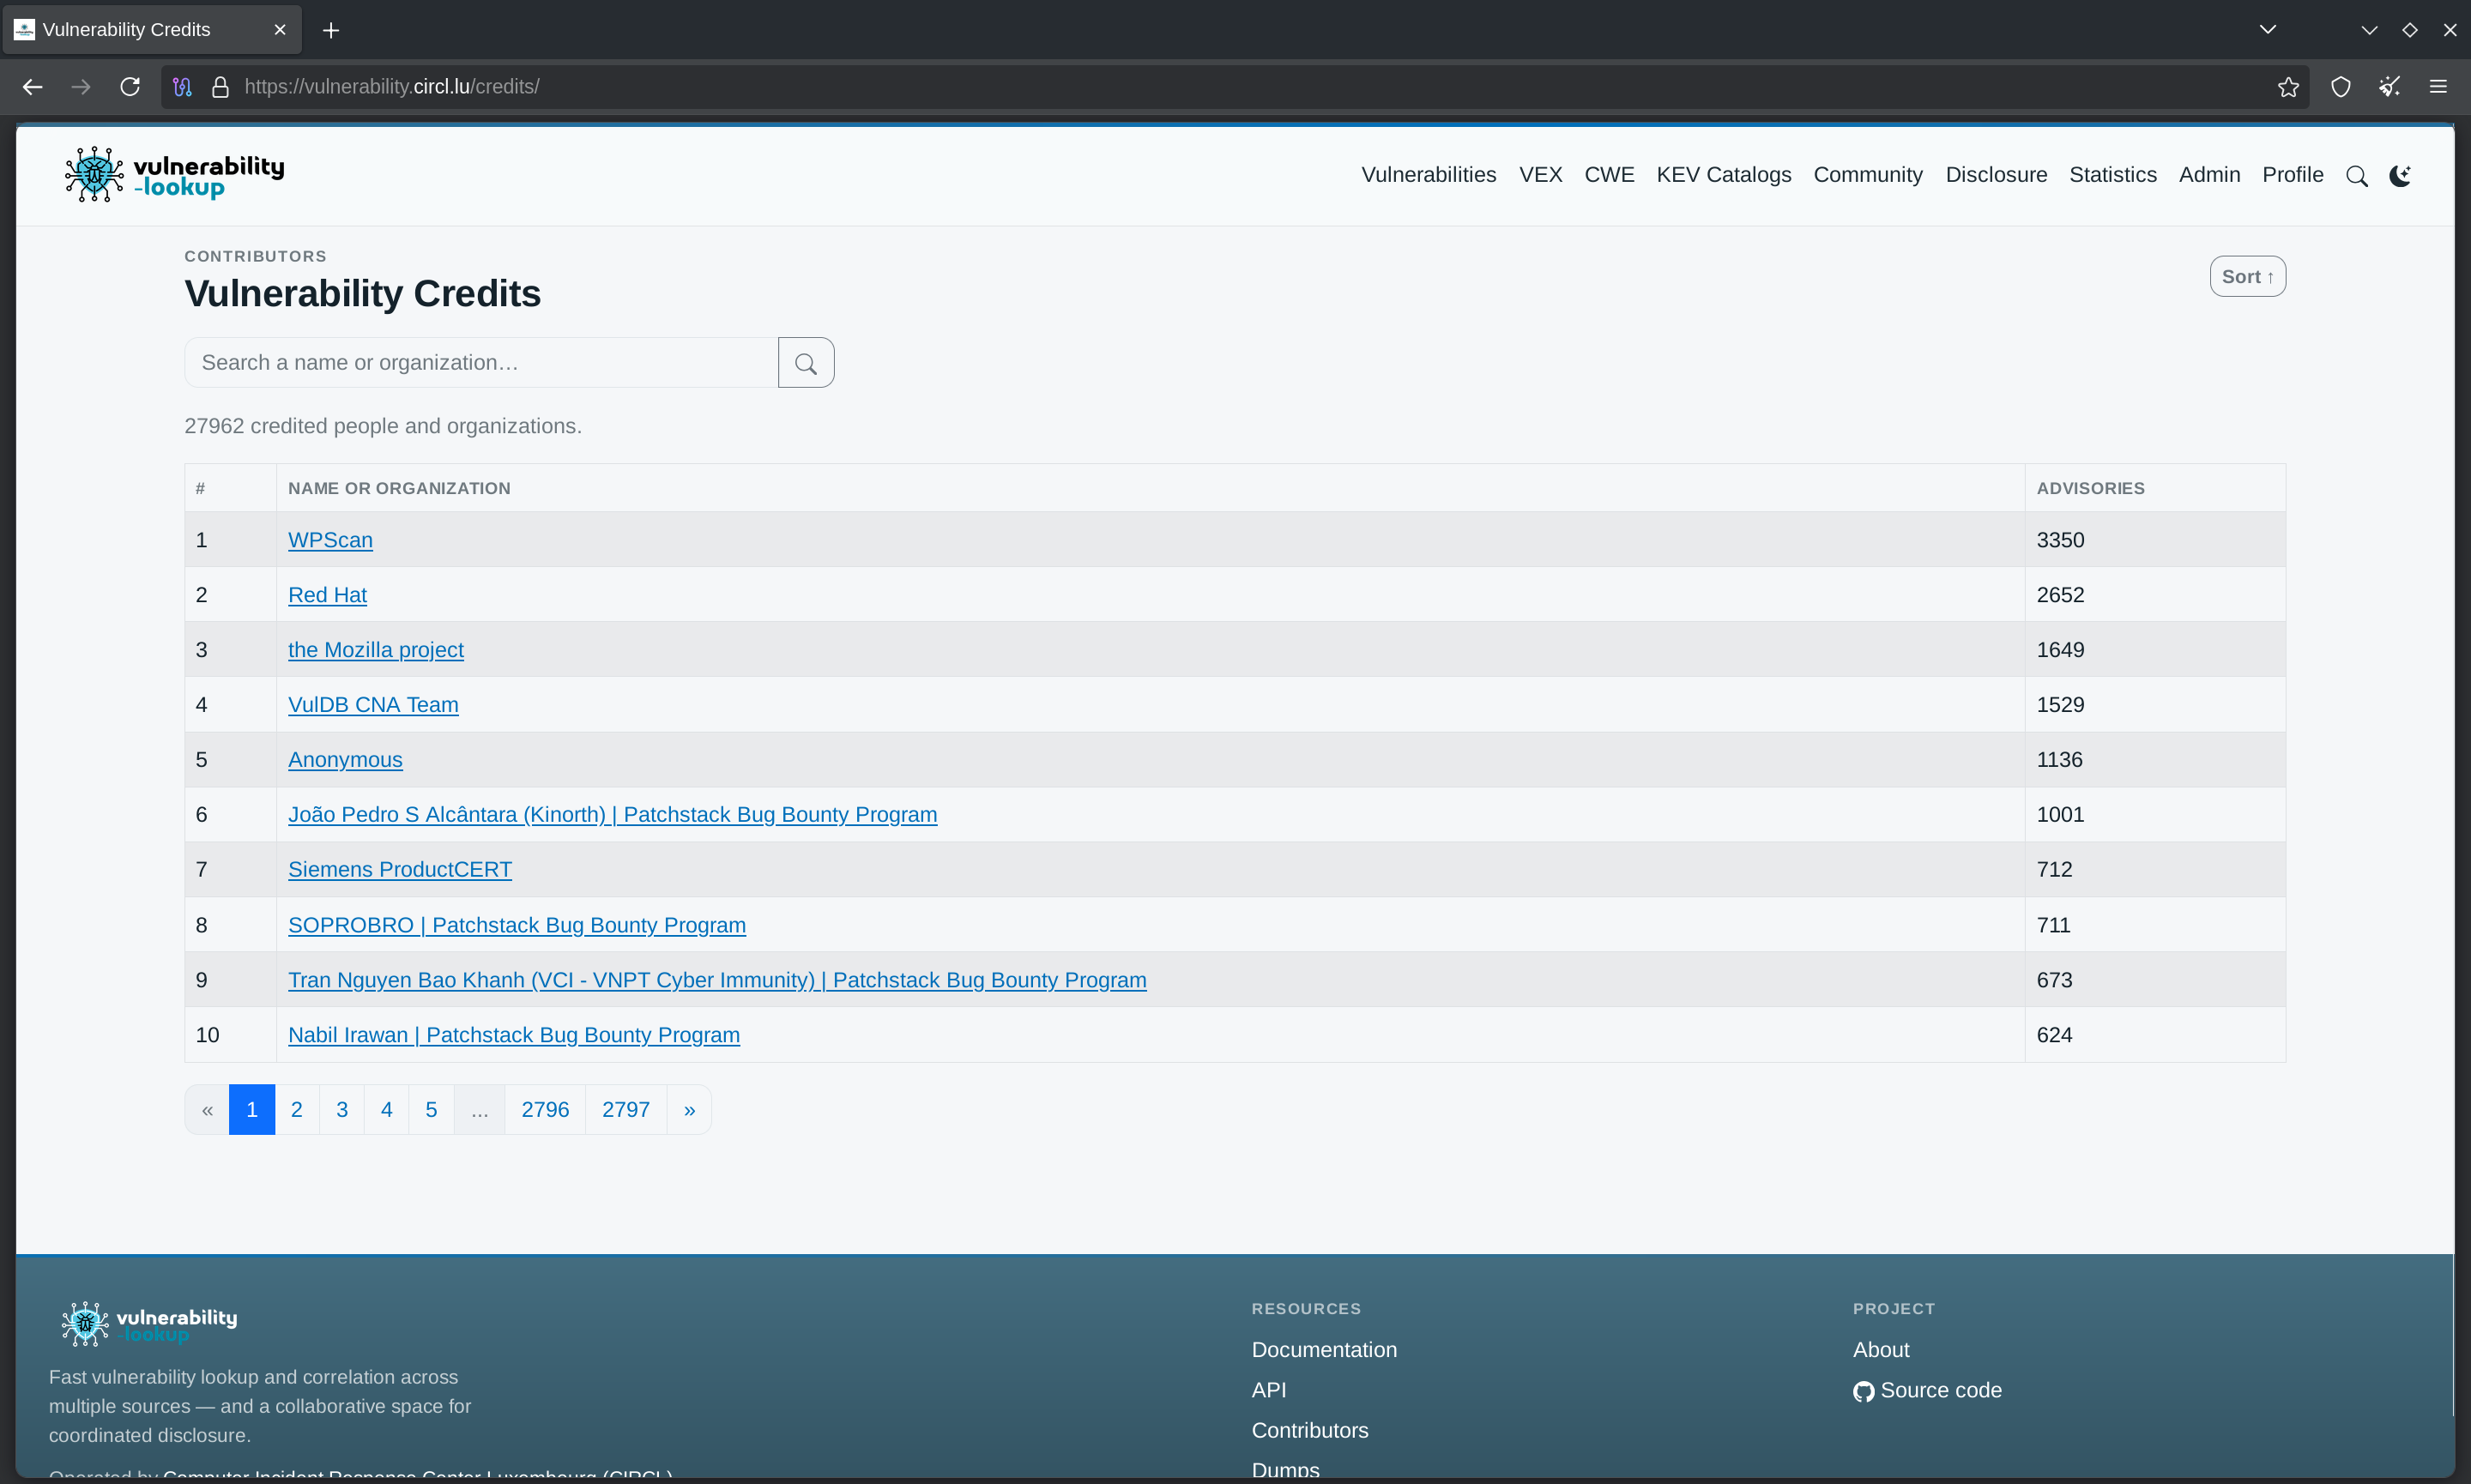This screenshot has height=1484, width=2471.
Task: Click the search button next to name field
Action: pyautogui.click(x=806, y=363)
